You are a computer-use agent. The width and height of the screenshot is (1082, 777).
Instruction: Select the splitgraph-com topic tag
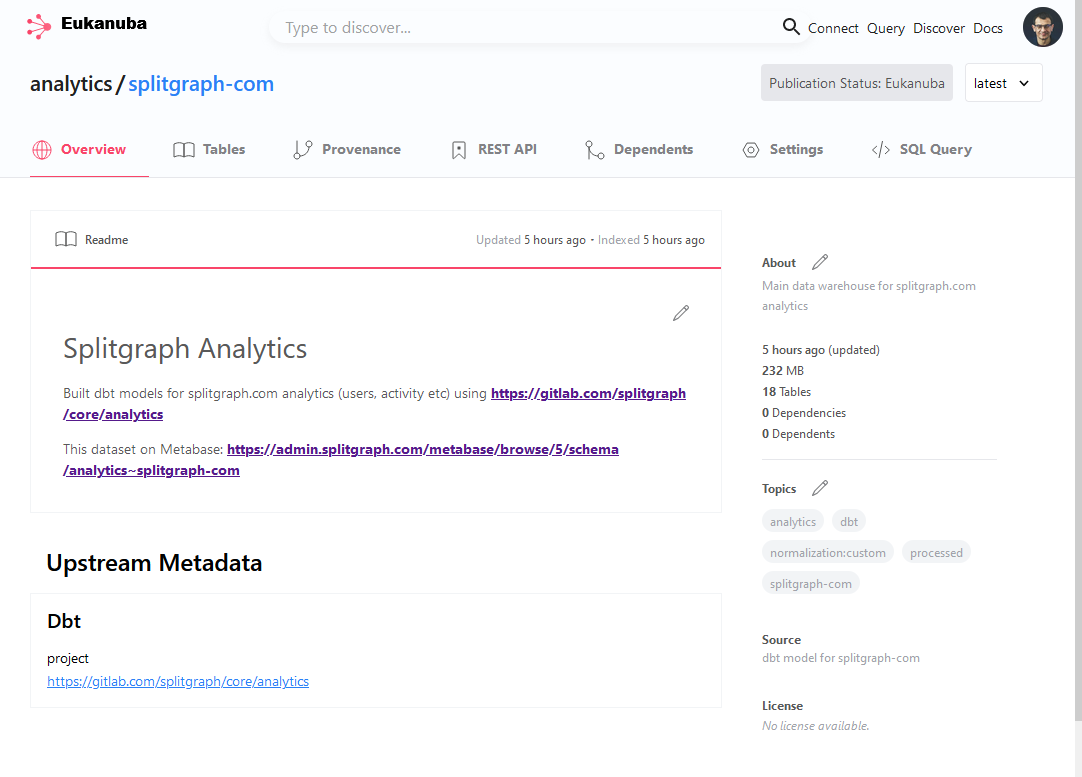(x=811, y=584)
